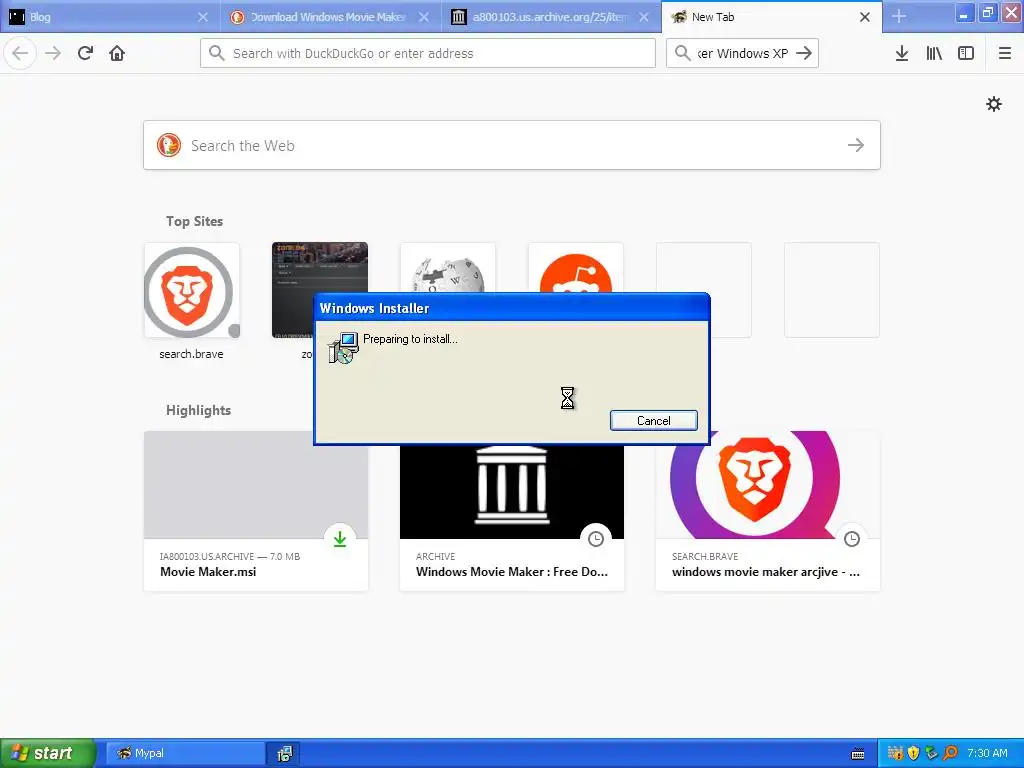
Task: Go forward using the forward arrow
Action: click(x=53, y=53)
